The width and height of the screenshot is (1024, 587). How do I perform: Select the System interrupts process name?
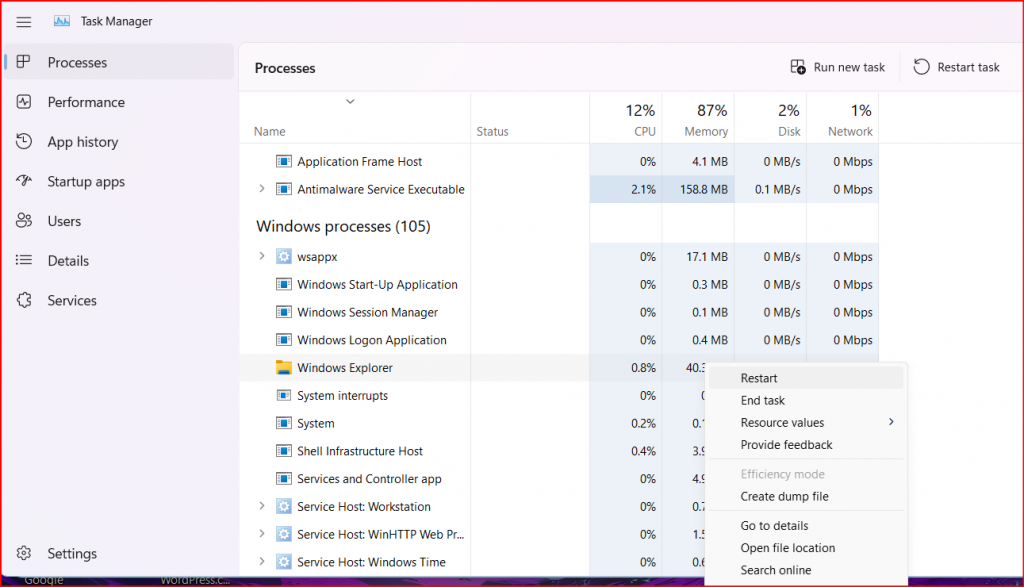click(342, 396)
